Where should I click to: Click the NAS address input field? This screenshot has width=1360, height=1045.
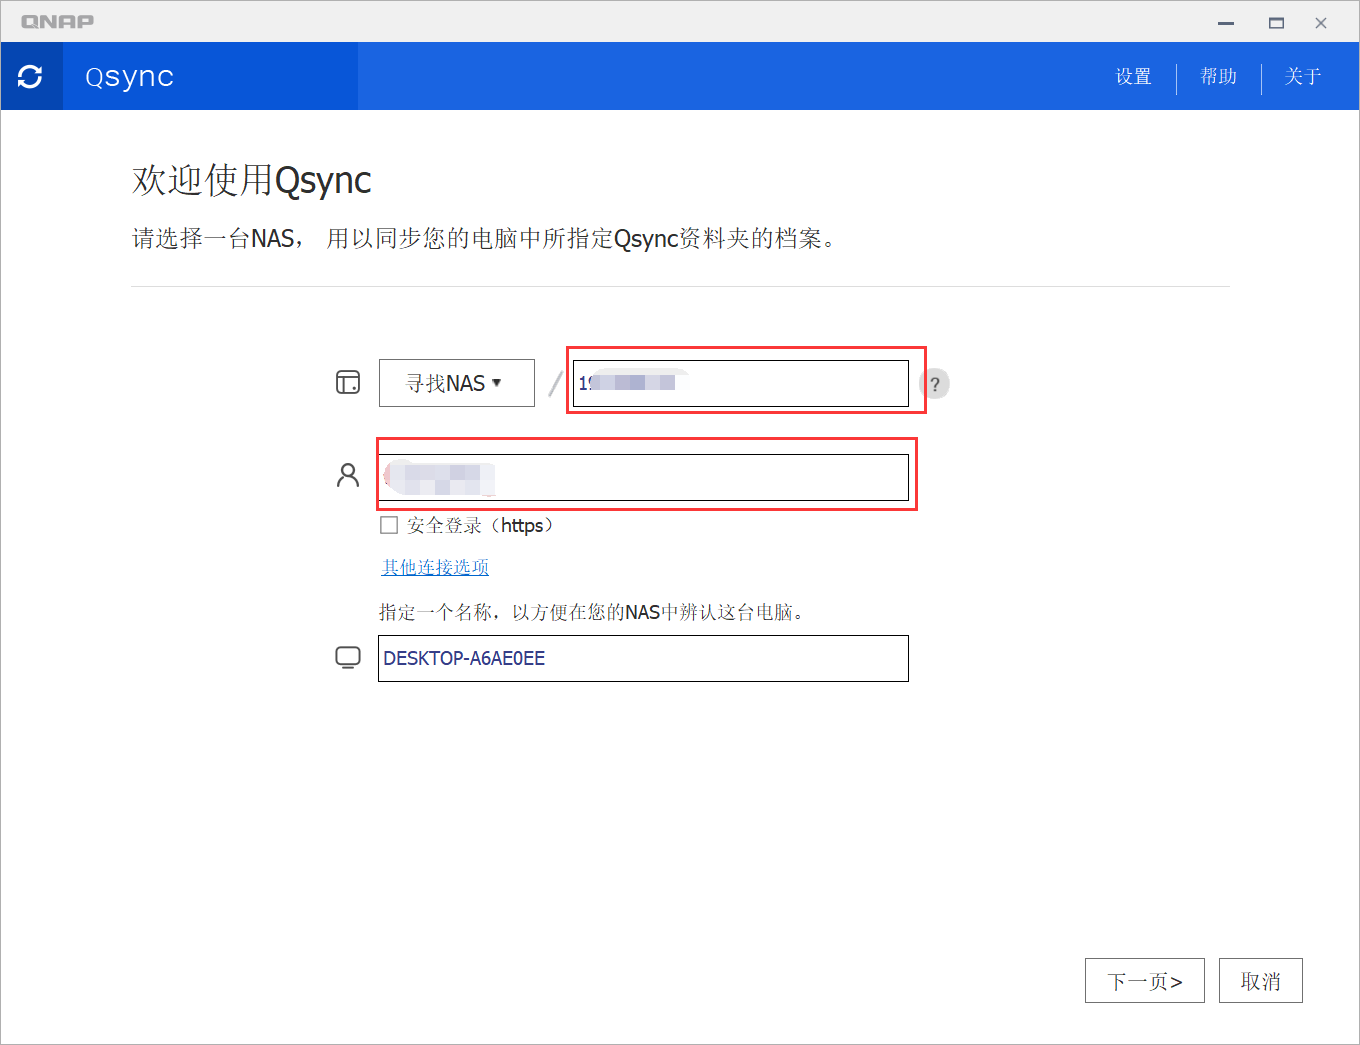click(741, 383)
